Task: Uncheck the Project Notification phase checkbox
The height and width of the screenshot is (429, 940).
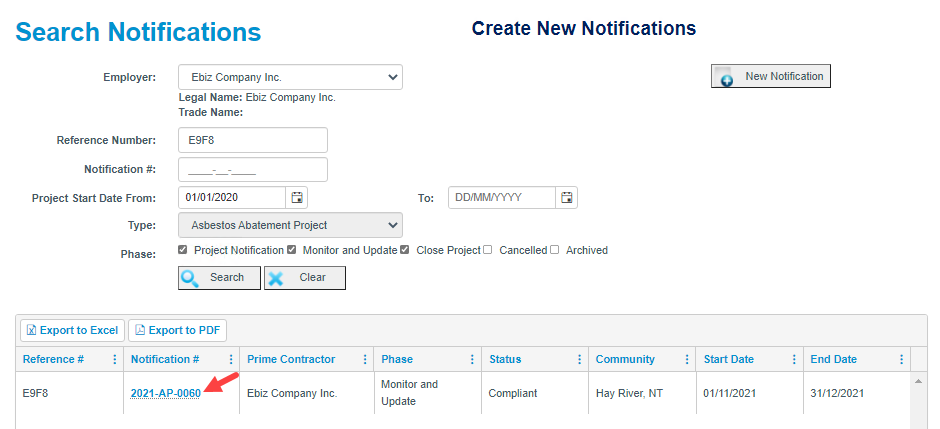Action: coord(183,250)
